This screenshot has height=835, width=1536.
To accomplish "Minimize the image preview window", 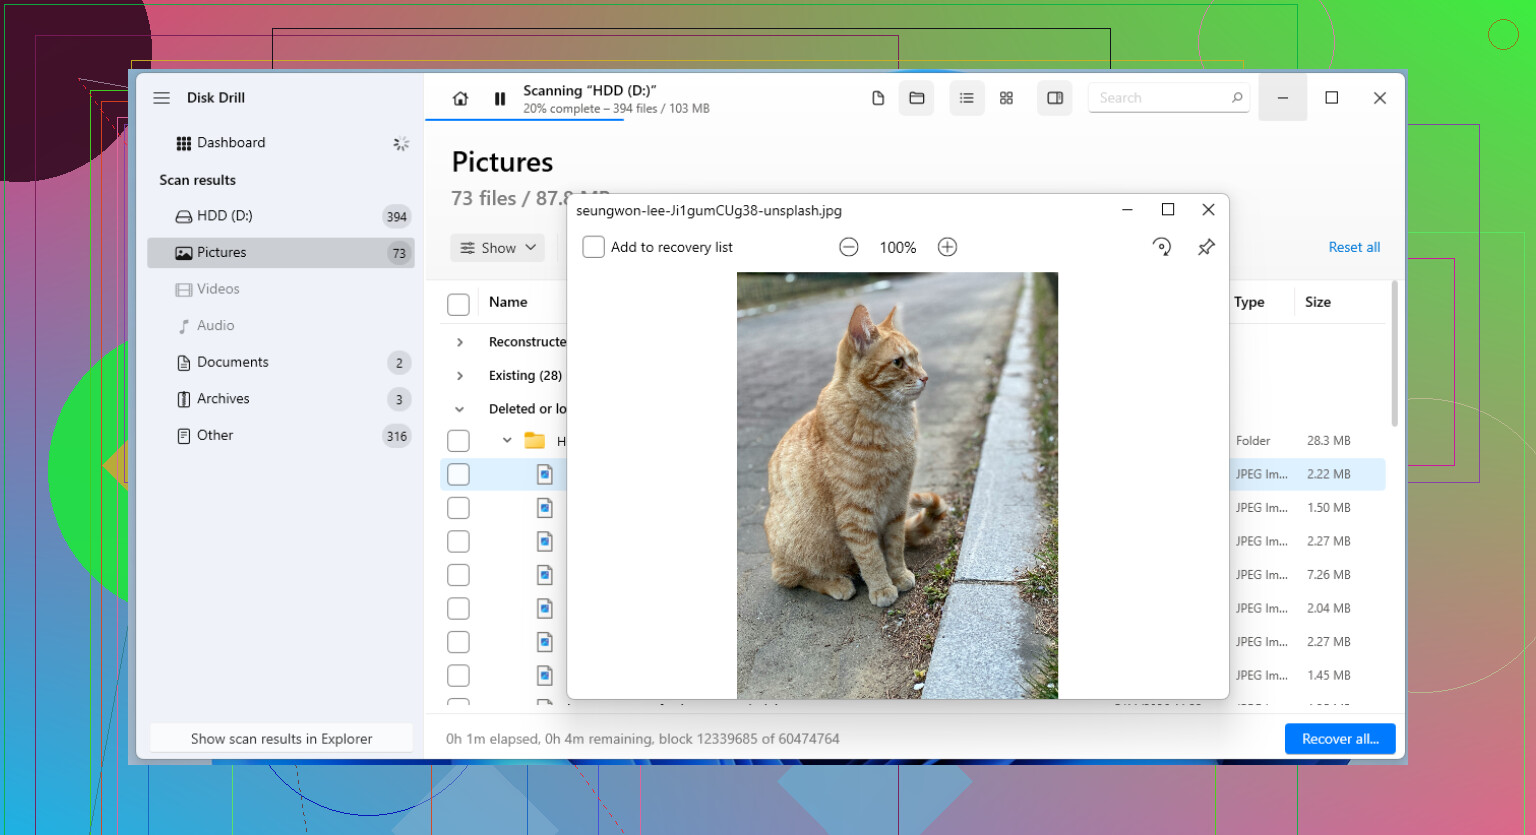I will [x=1127, y=209].
